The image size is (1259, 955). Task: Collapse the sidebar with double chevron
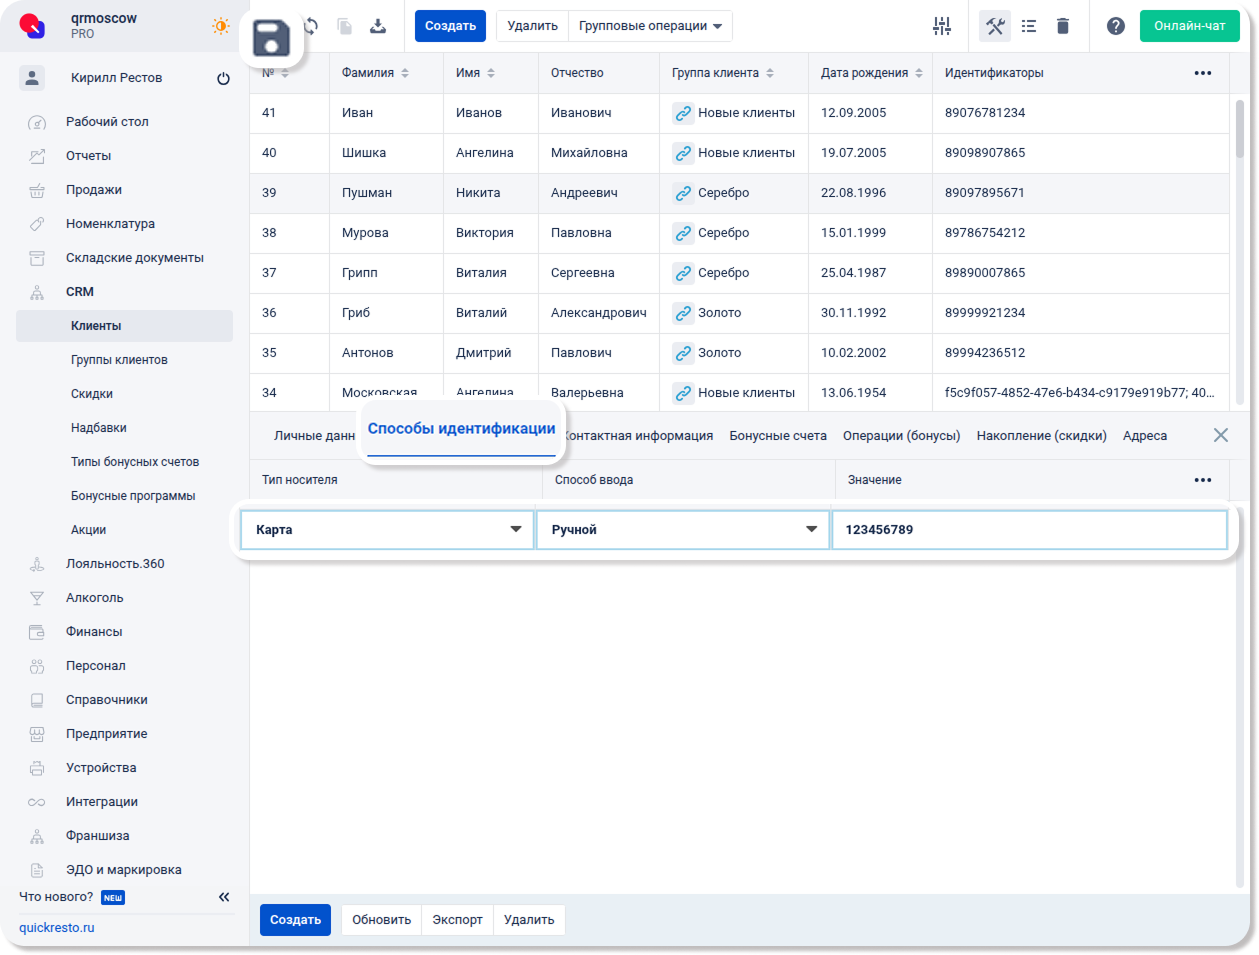(x=224, y=897)
